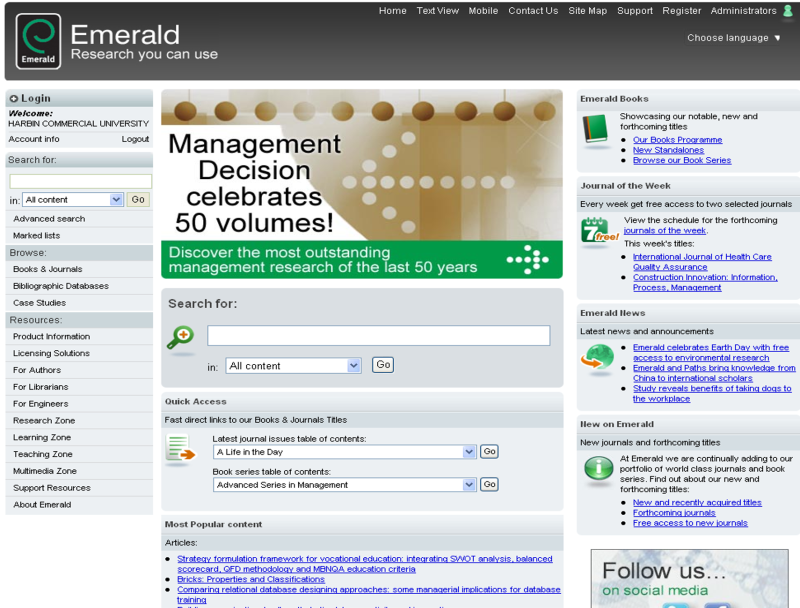
Task: Click Text View in the top navigation
Action: pyautogui.click(x=437, y=11)
